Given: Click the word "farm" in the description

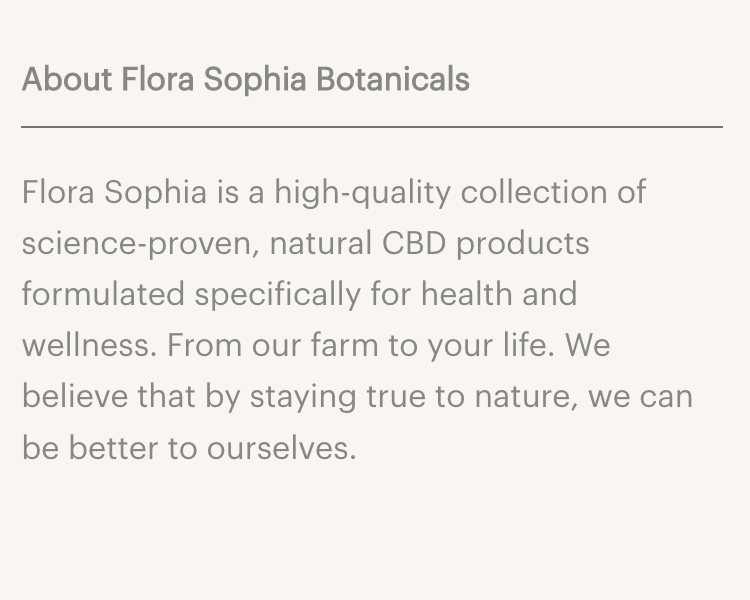Looking at the screenshot, I should [345, 345].
